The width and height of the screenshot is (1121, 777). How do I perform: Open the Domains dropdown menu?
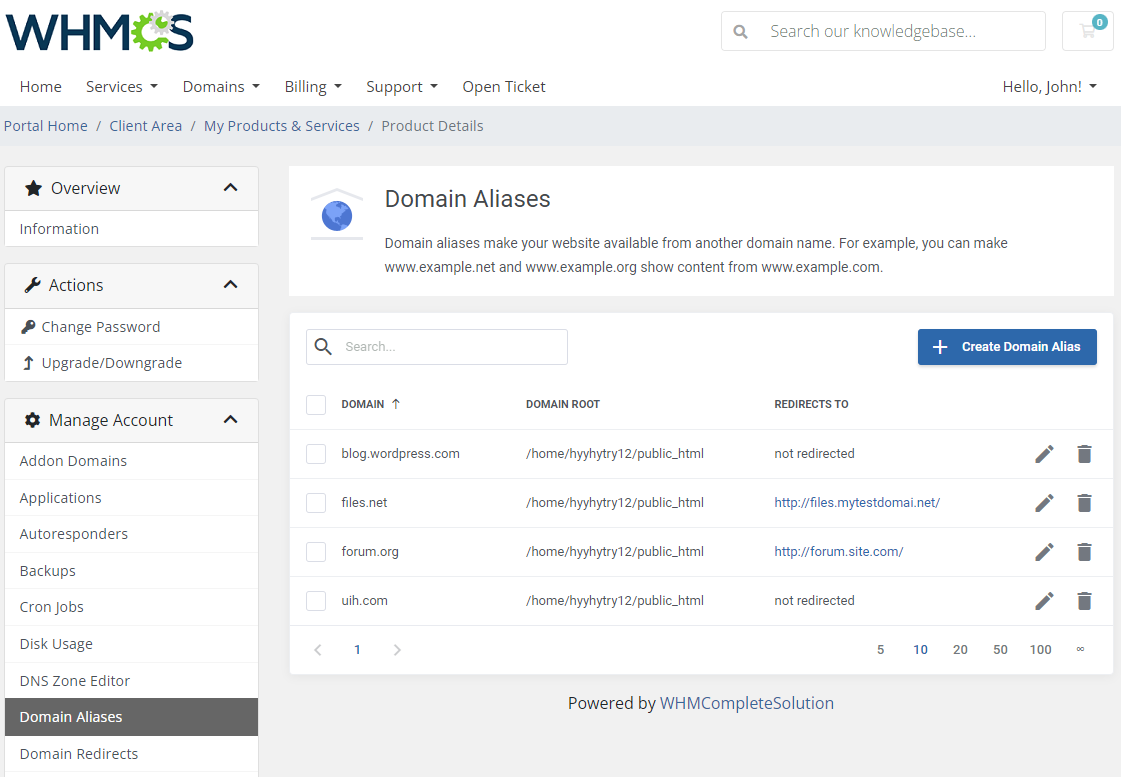click(x=221, y=86)
